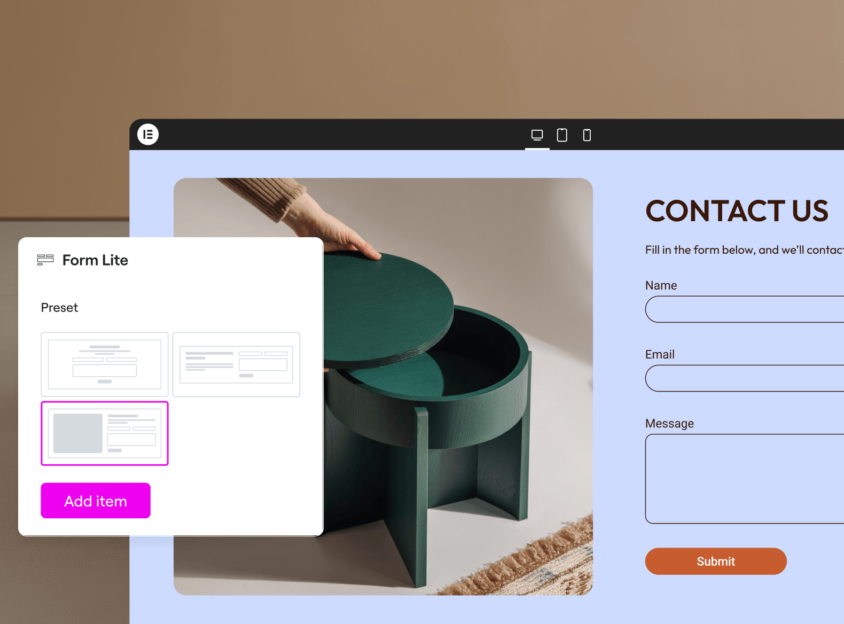The height and width of the screenshot is (624, 844).
Task: Click the Form Lite widget icon
Action: pos(45,260)
